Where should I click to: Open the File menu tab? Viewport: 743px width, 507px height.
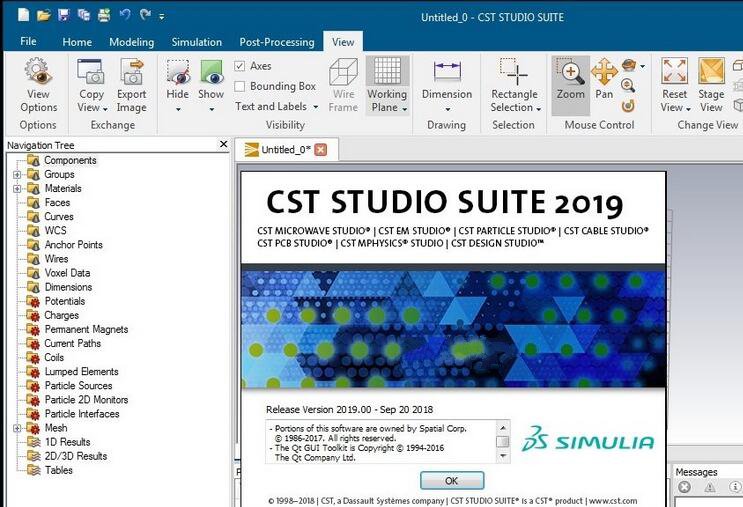(x=28, y=41)
